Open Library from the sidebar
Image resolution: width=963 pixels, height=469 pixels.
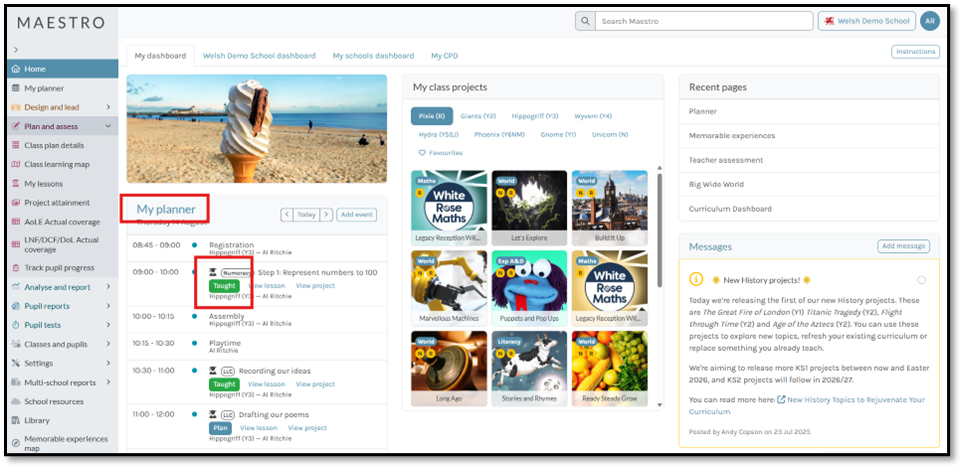pyautogui.click(x=36, y=420)
